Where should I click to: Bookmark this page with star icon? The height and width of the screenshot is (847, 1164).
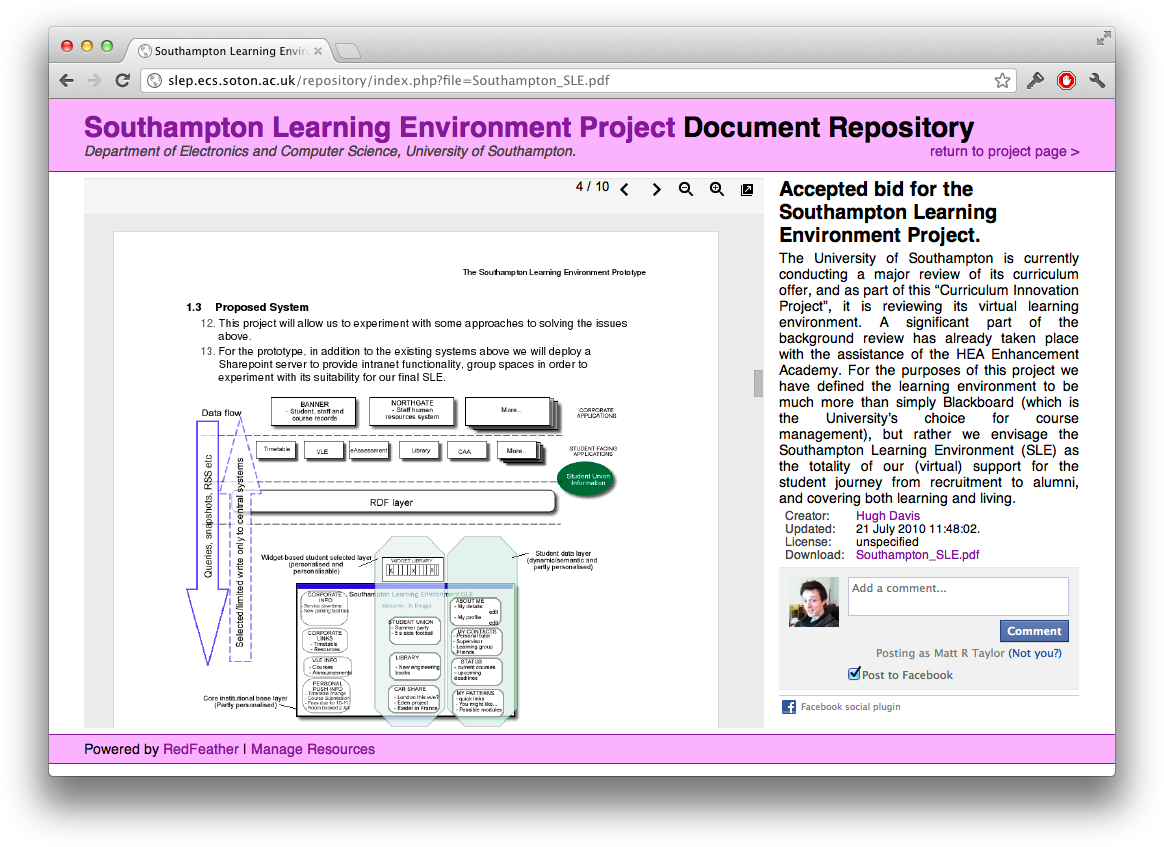[1002, 81]
